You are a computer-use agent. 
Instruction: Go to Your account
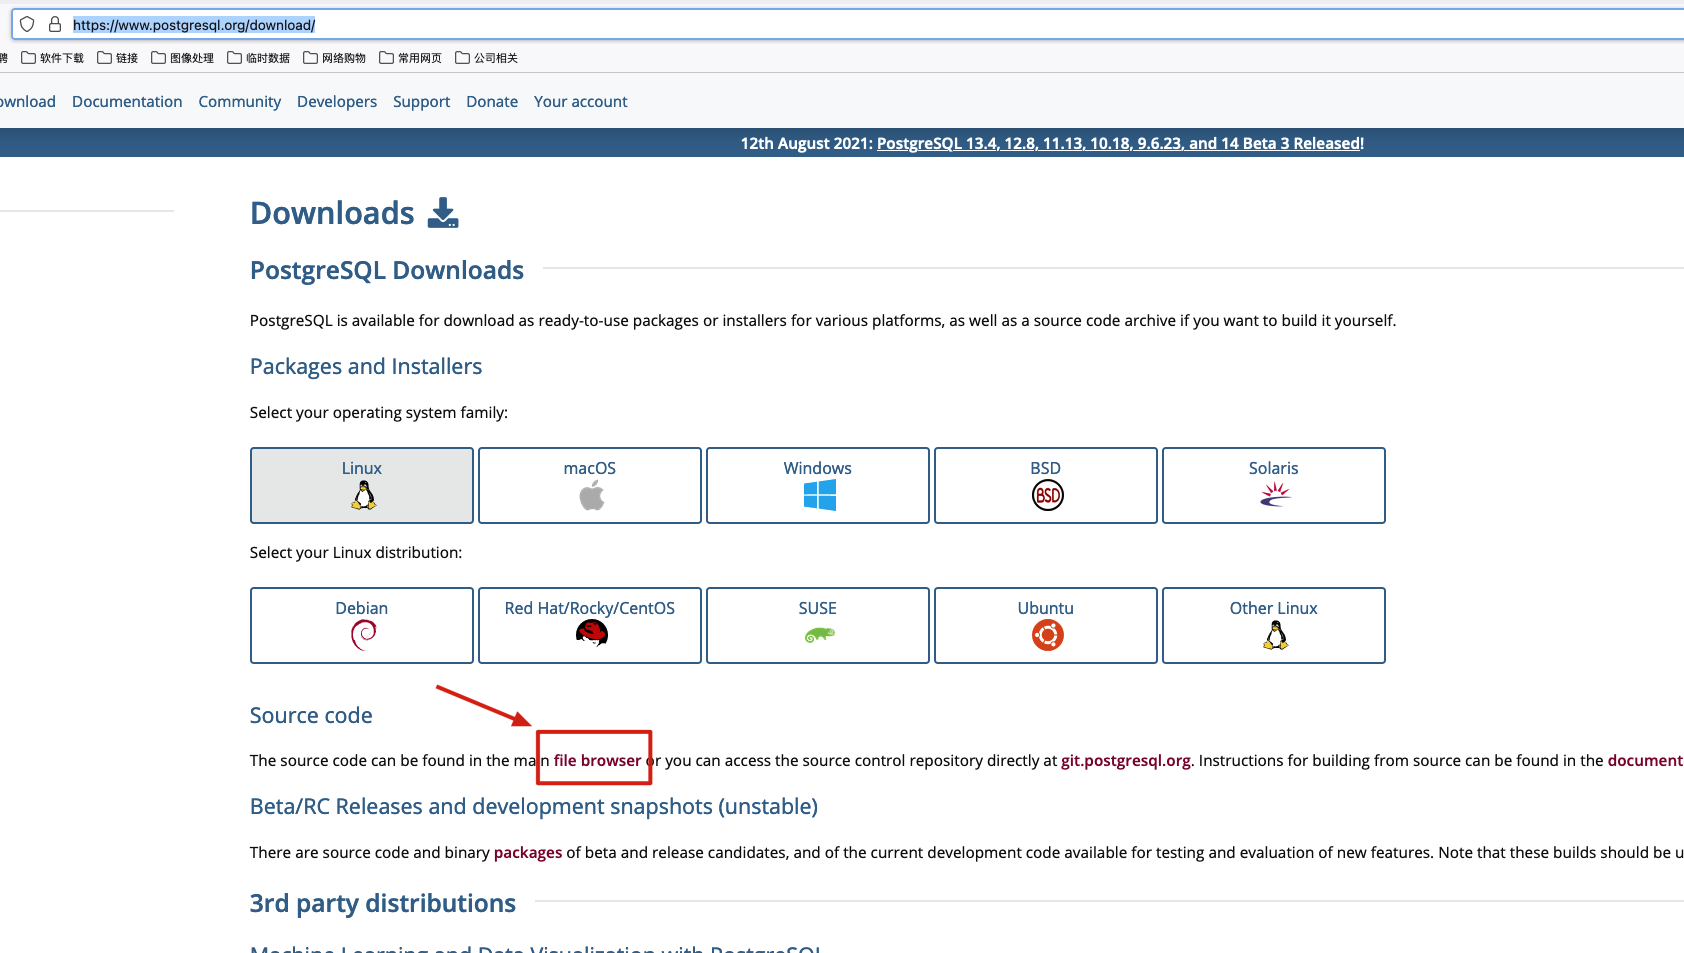tap(581, 101)
